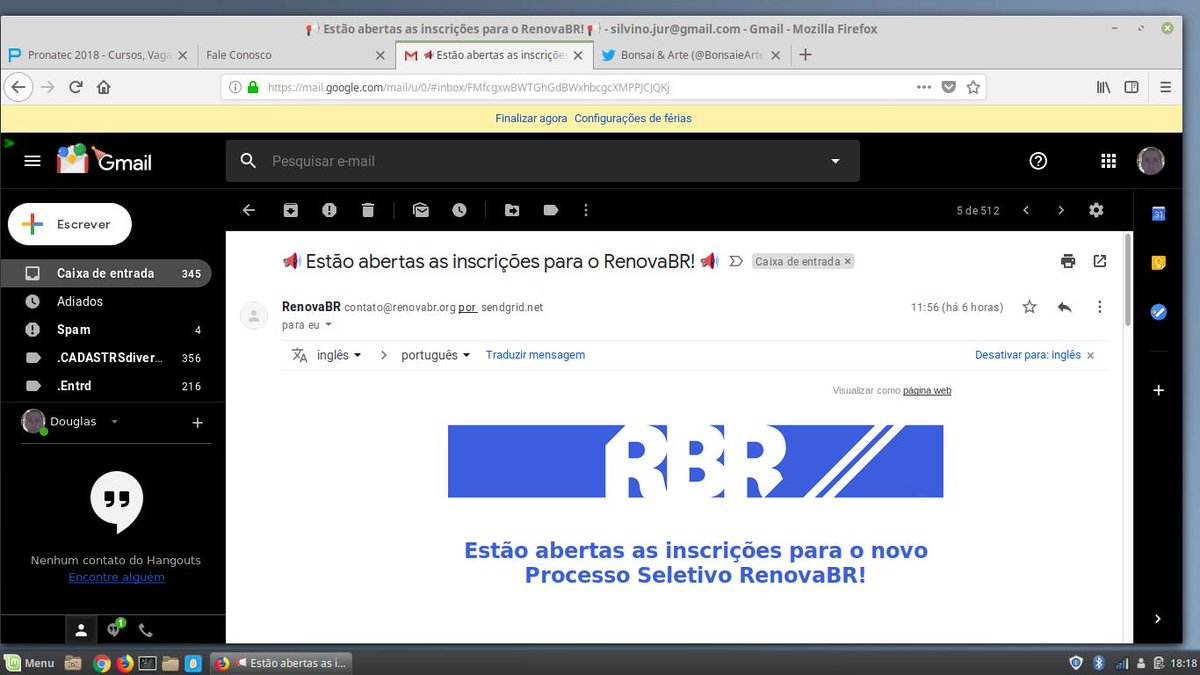Open Caixa de entrada folder
The image size is (1200, 675).
106,273
